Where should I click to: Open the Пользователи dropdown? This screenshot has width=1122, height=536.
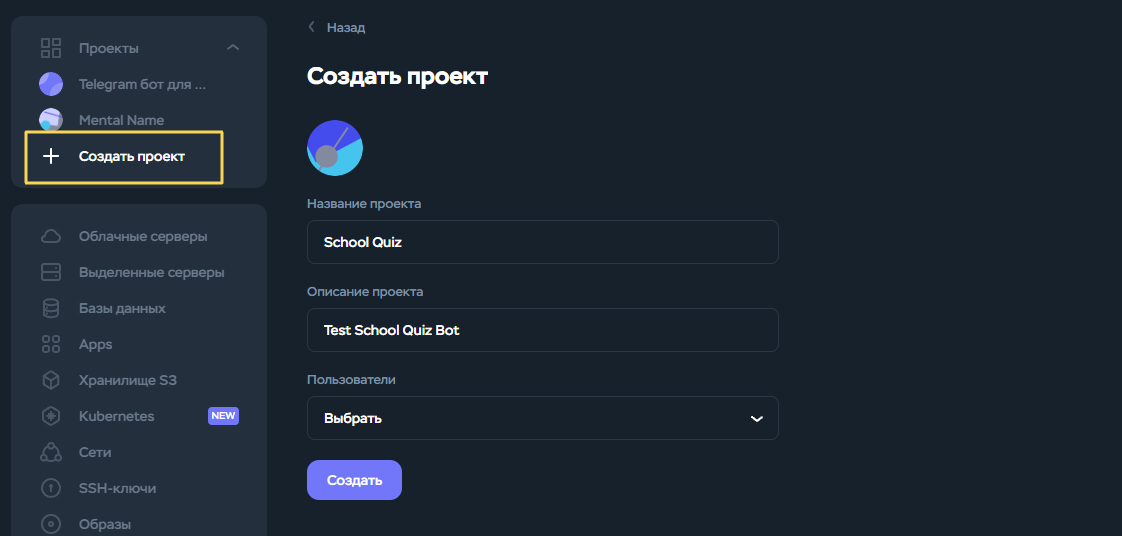(x=542, y=418)
